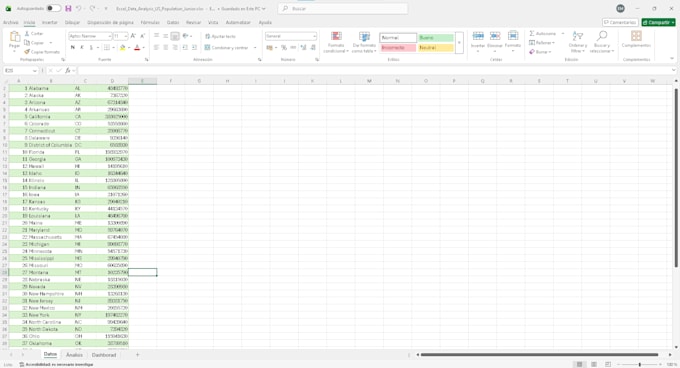Click the yellow fill color bucket

123,47
